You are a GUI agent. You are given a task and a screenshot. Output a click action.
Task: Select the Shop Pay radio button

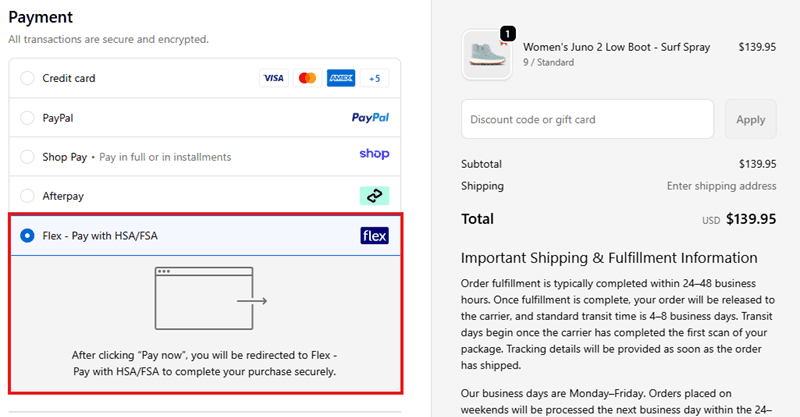(x=27, y=157)
